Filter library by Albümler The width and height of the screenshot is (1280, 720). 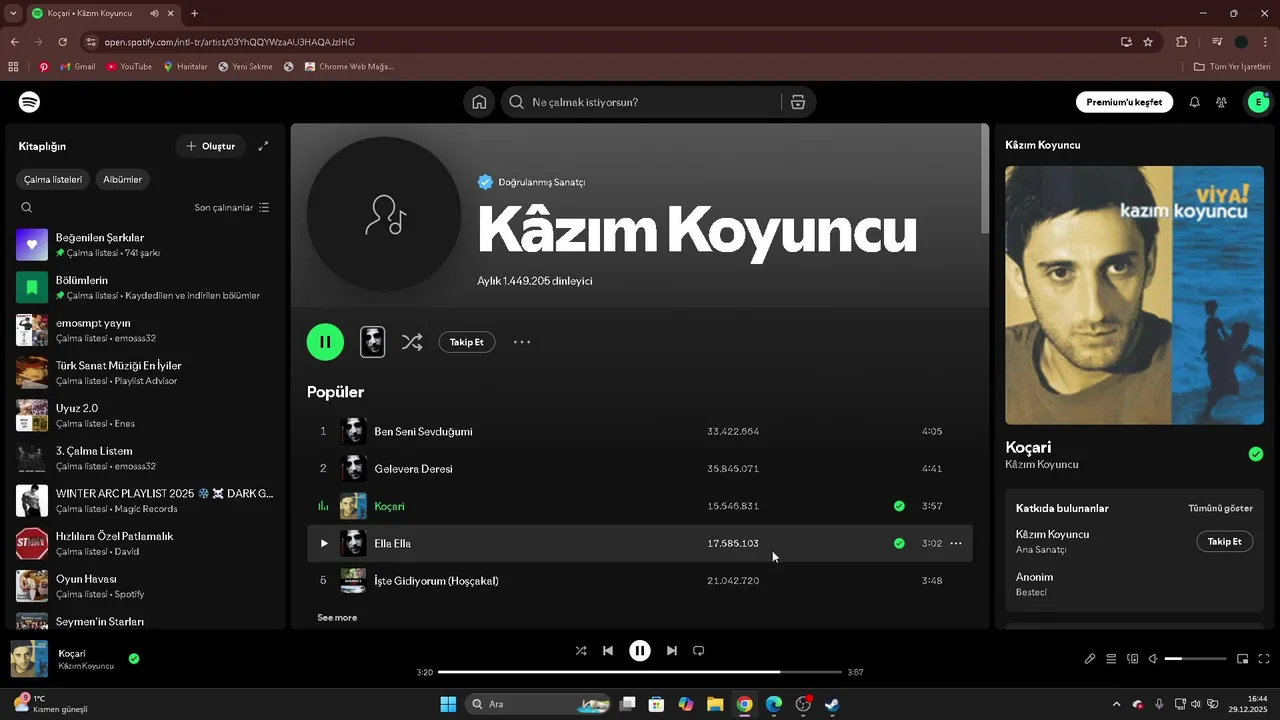(123, 180)
